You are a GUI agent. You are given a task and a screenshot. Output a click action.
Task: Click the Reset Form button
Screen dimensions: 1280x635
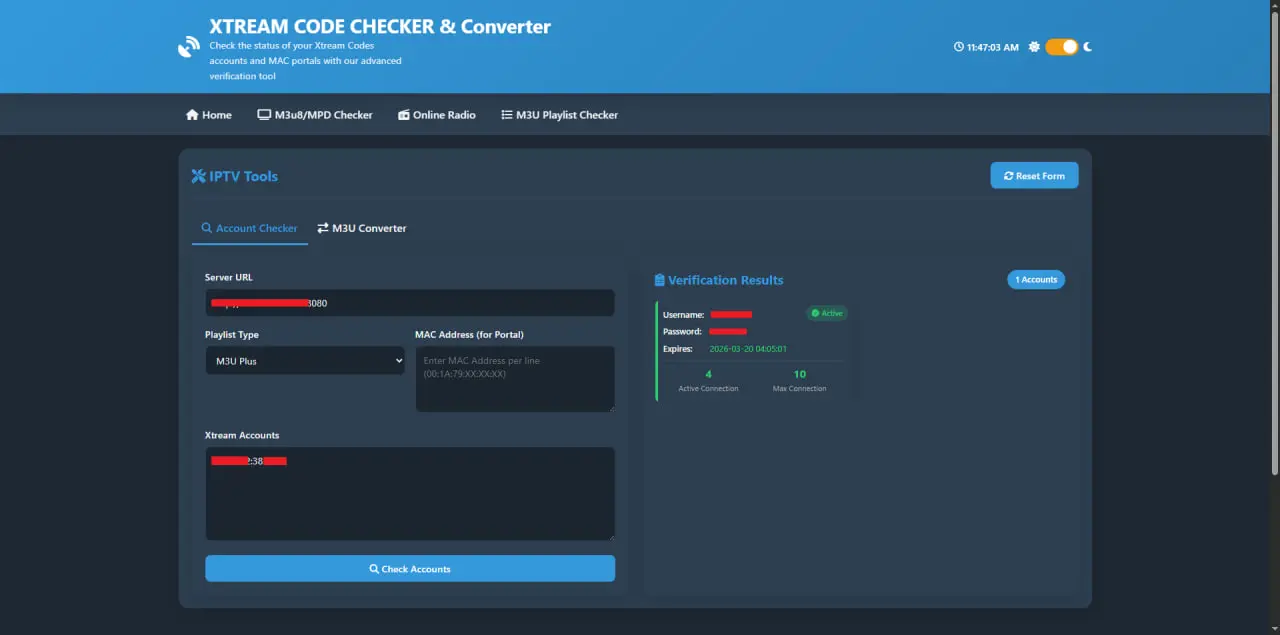pyautogui.click(x=1035, y=176)
